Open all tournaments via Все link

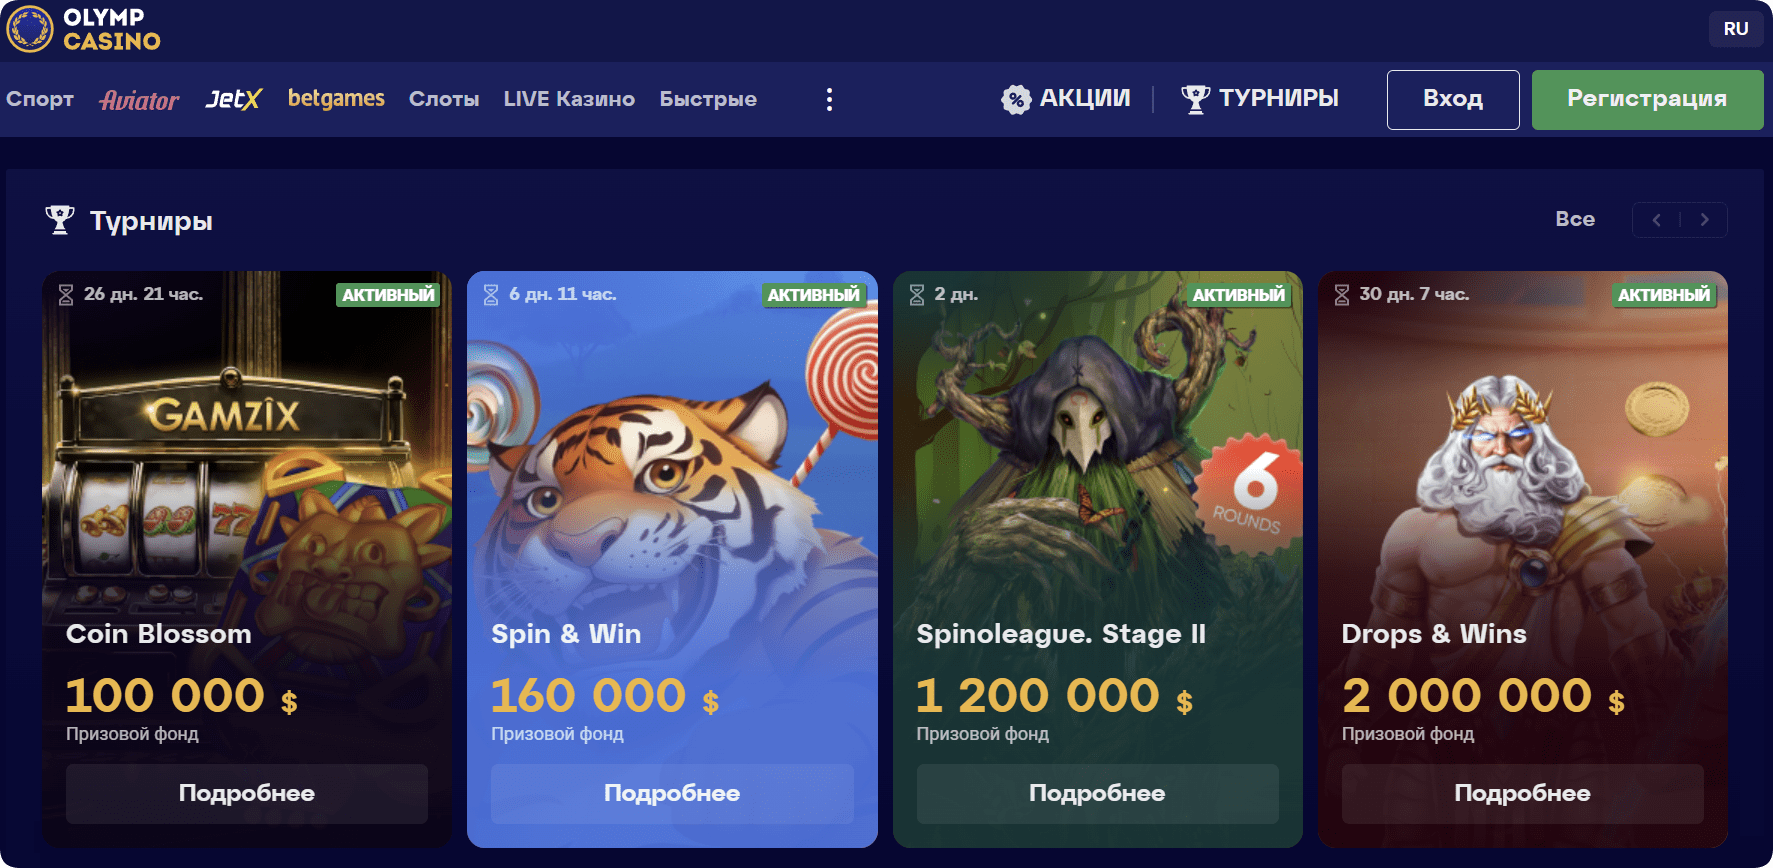pyautogui.click(x=1575, y=219)
